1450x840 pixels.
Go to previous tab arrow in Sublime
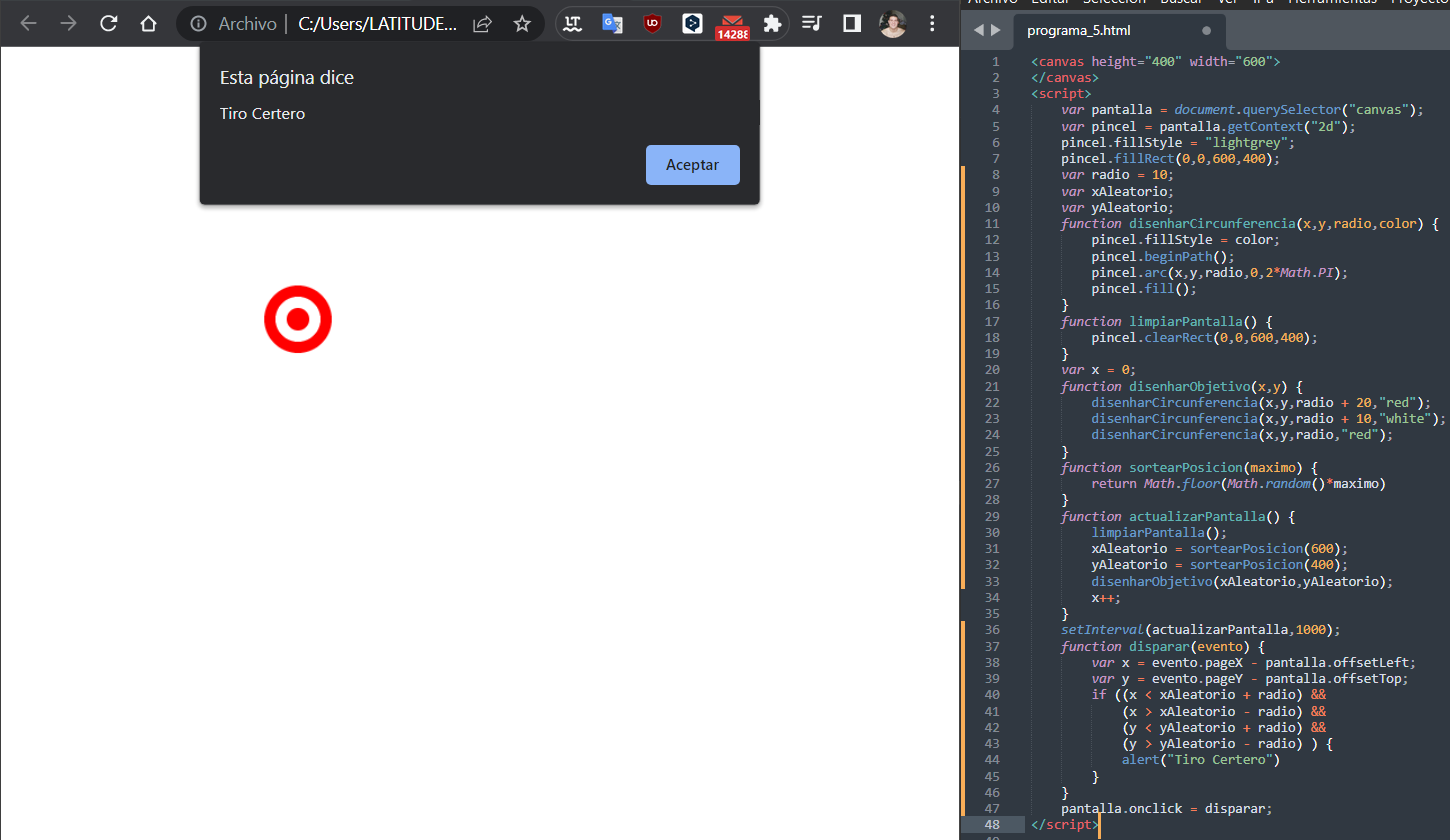coord(979,31)
